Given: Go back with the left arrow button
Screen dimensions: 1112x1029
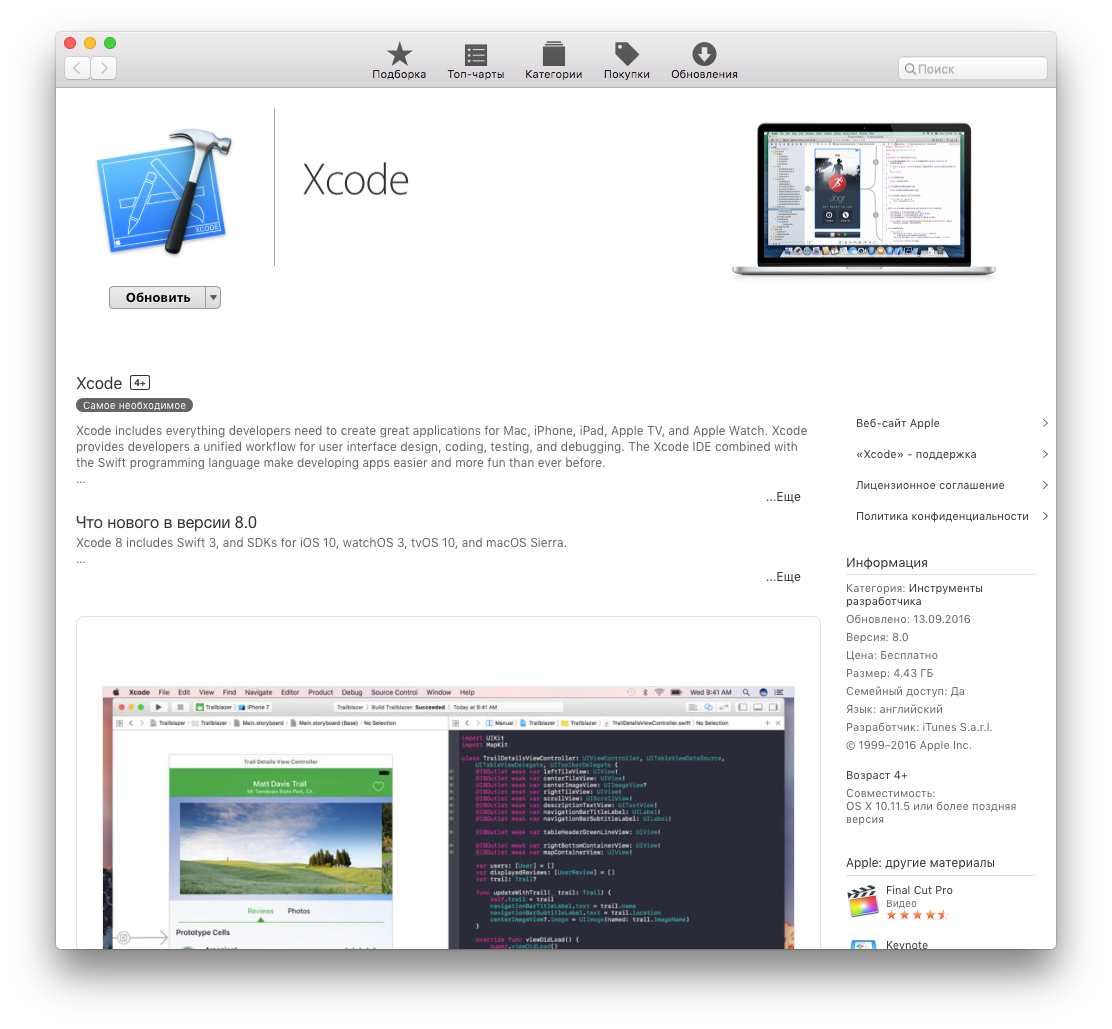Looking at the screenshot, I should pos(78,68).
